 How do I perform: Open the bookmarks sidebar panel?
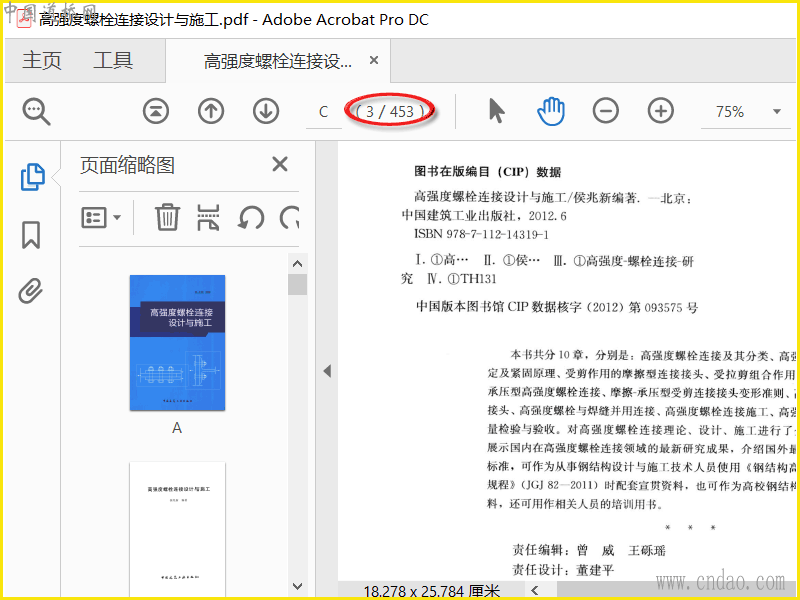pos(31,235)
